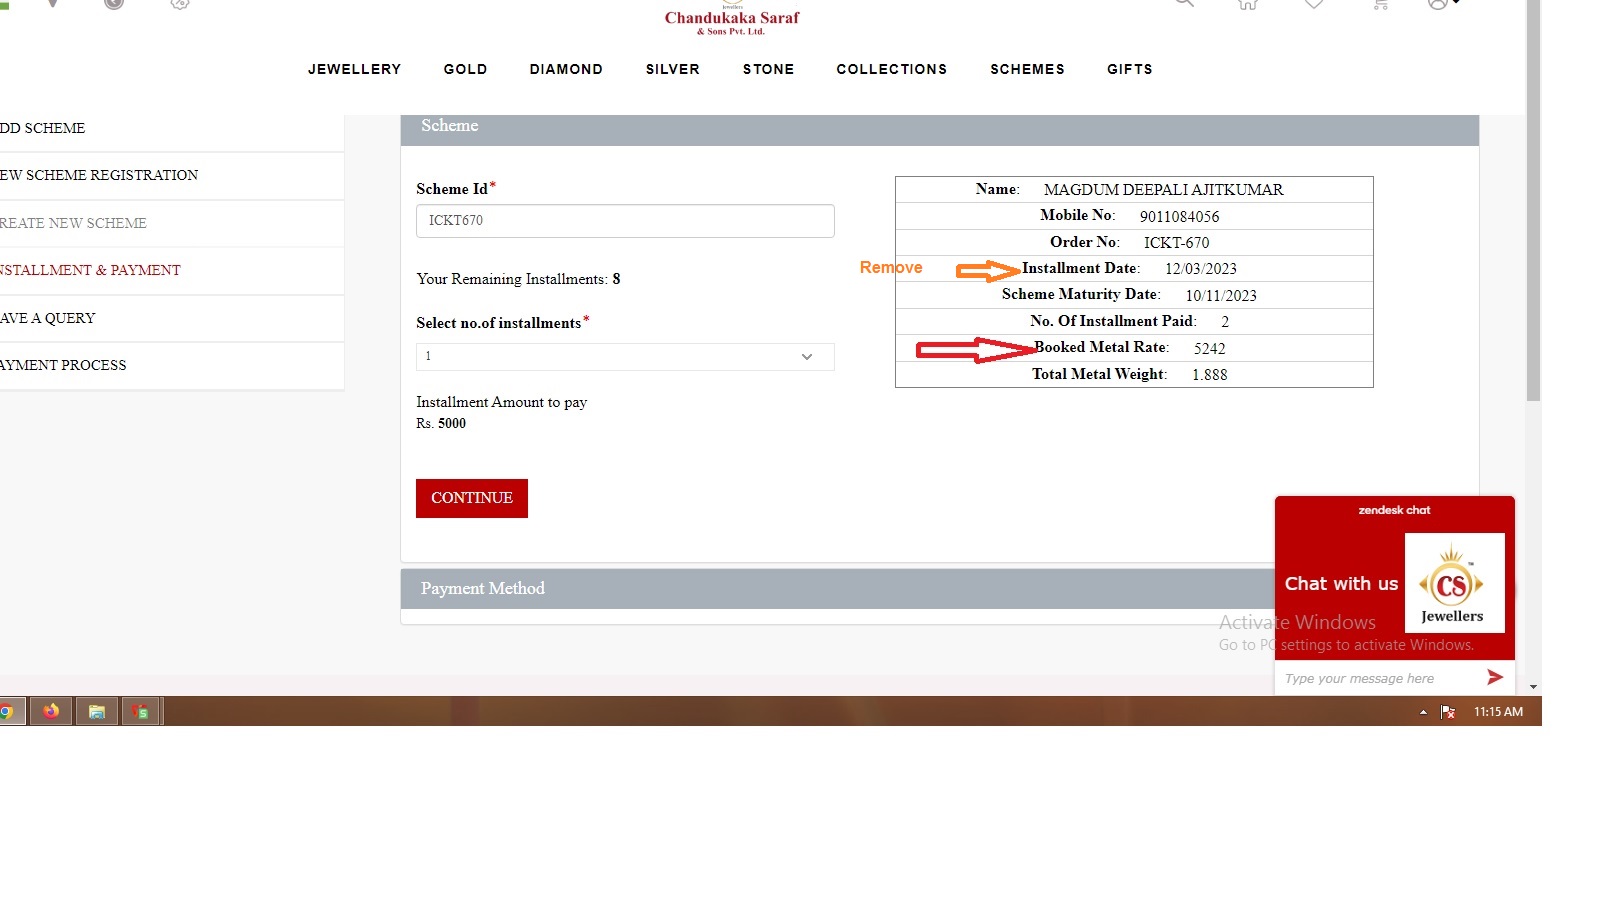Click order number ICKT-670
The width and height of the screenshot is (1600, 900).
pos(1176,243)
